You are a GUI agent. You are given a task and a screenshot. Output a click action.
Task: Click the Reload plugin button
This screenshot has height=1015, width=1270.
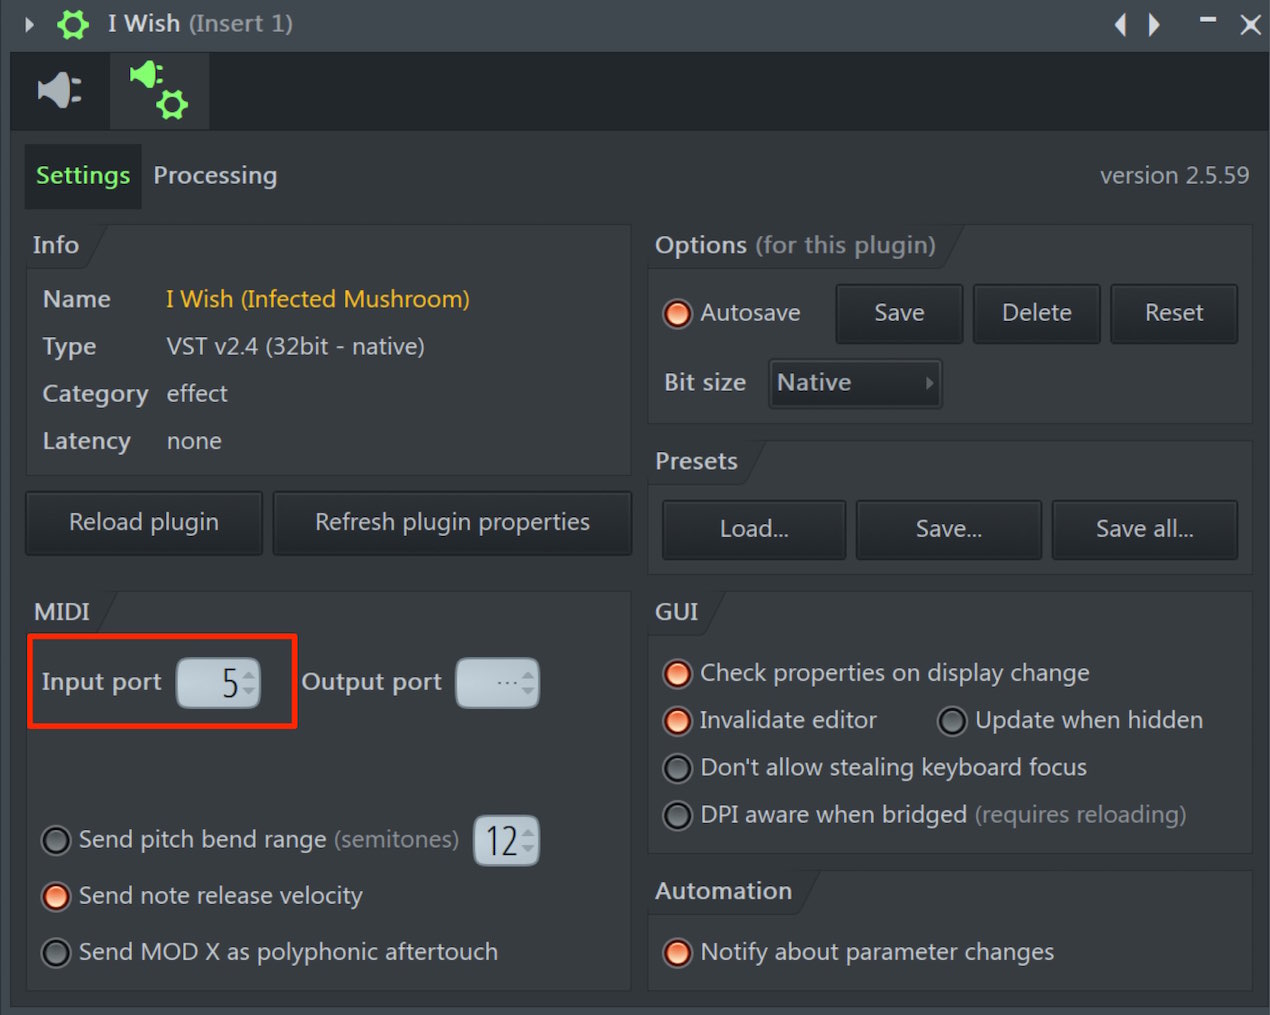click(x=144, y=522)
